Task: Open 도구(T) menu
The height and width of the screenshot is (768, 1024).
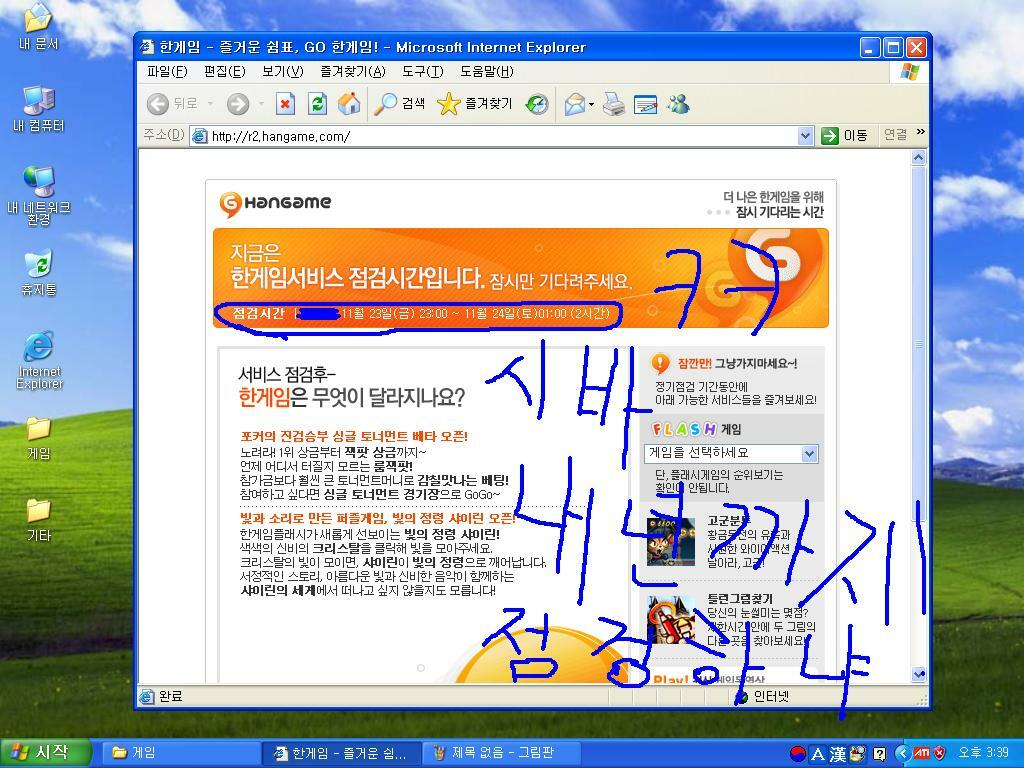Action: pyautogui.click(x=423, y=71)
